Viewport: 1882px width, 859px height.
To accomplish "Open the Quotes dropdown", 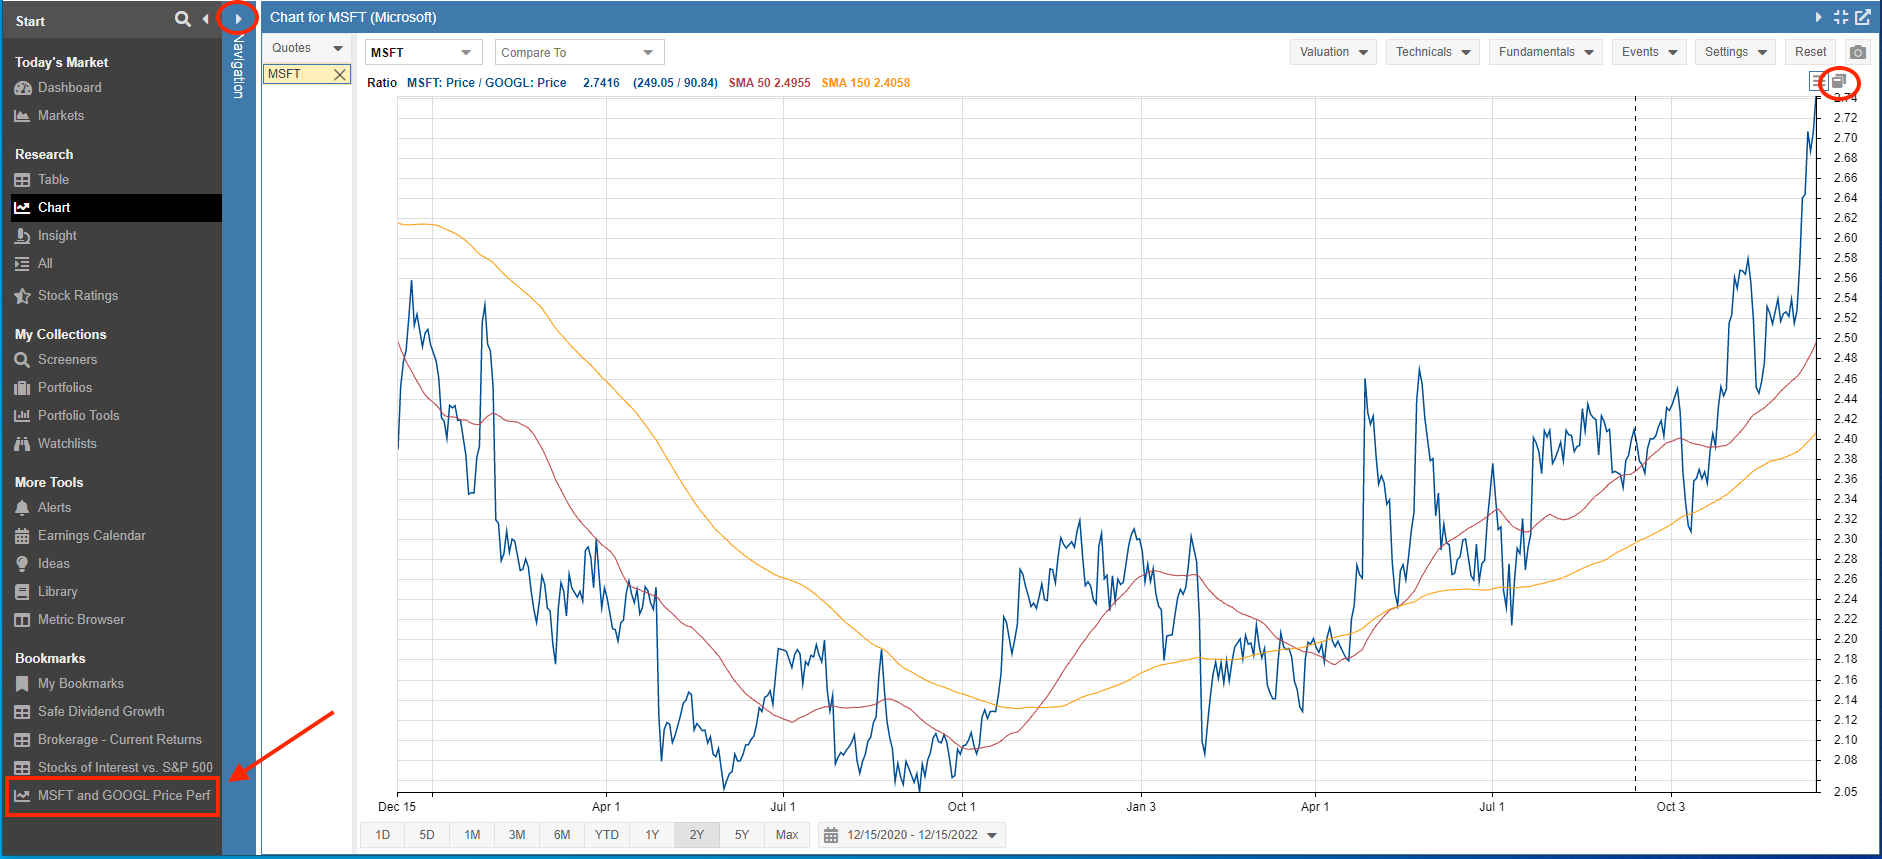I will [x=307, y=48].
